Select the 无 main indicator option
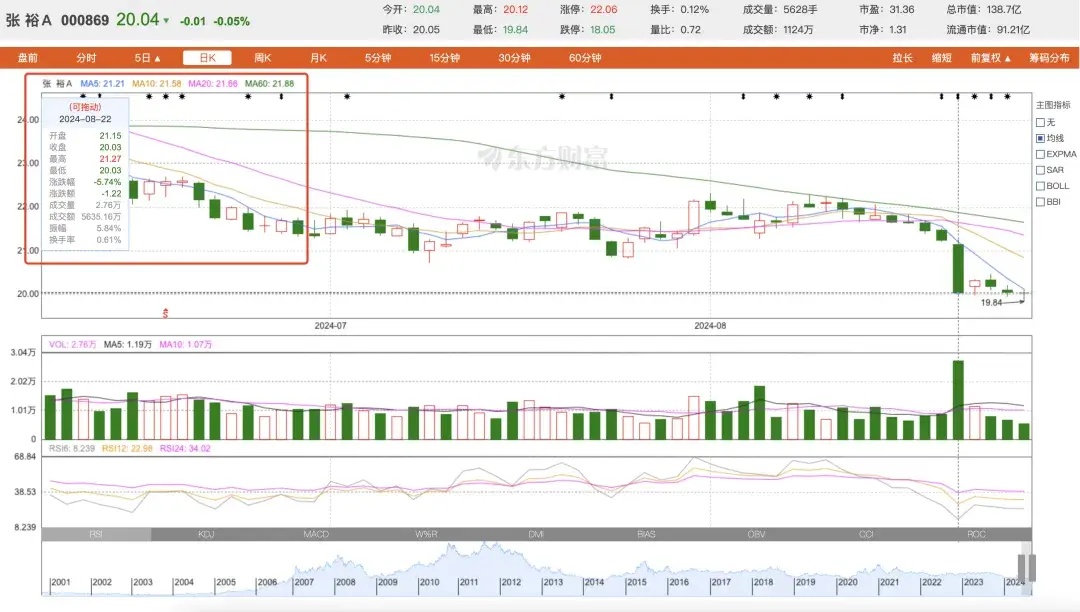The image size is (1080, 612). 1041,123
